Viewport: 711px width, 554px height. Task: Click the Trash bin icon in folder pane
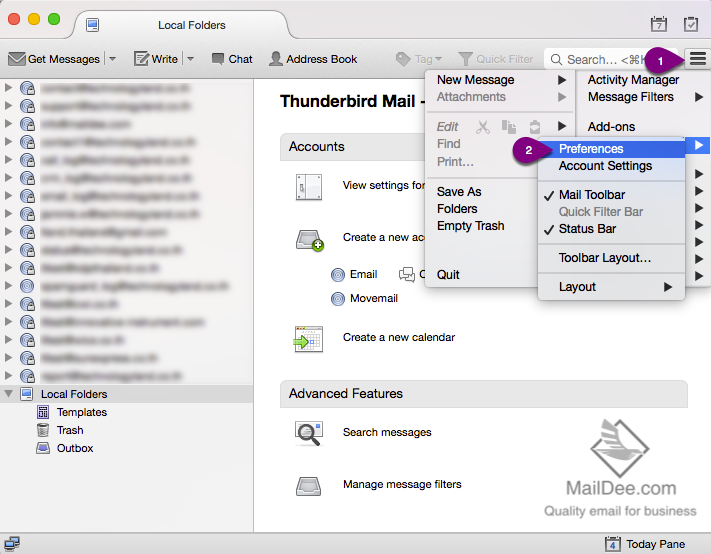coord(43,430)
